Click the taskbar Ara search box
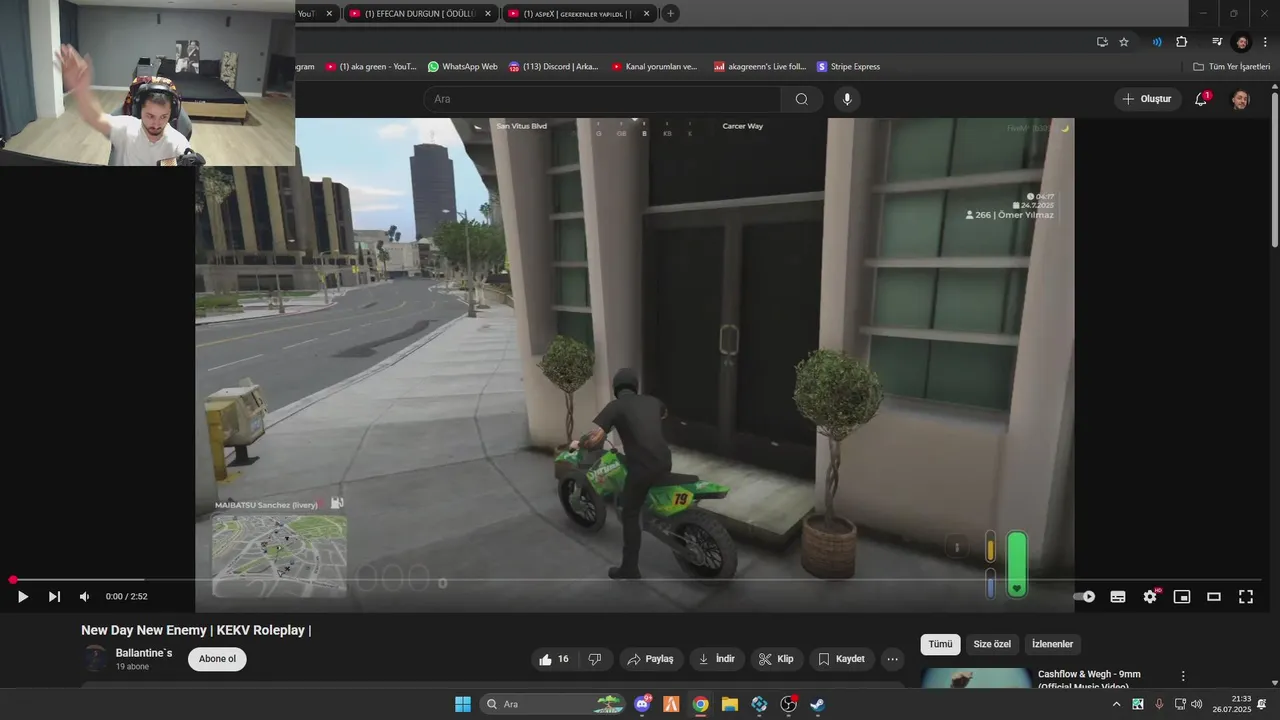 click(x=552, y=704)
